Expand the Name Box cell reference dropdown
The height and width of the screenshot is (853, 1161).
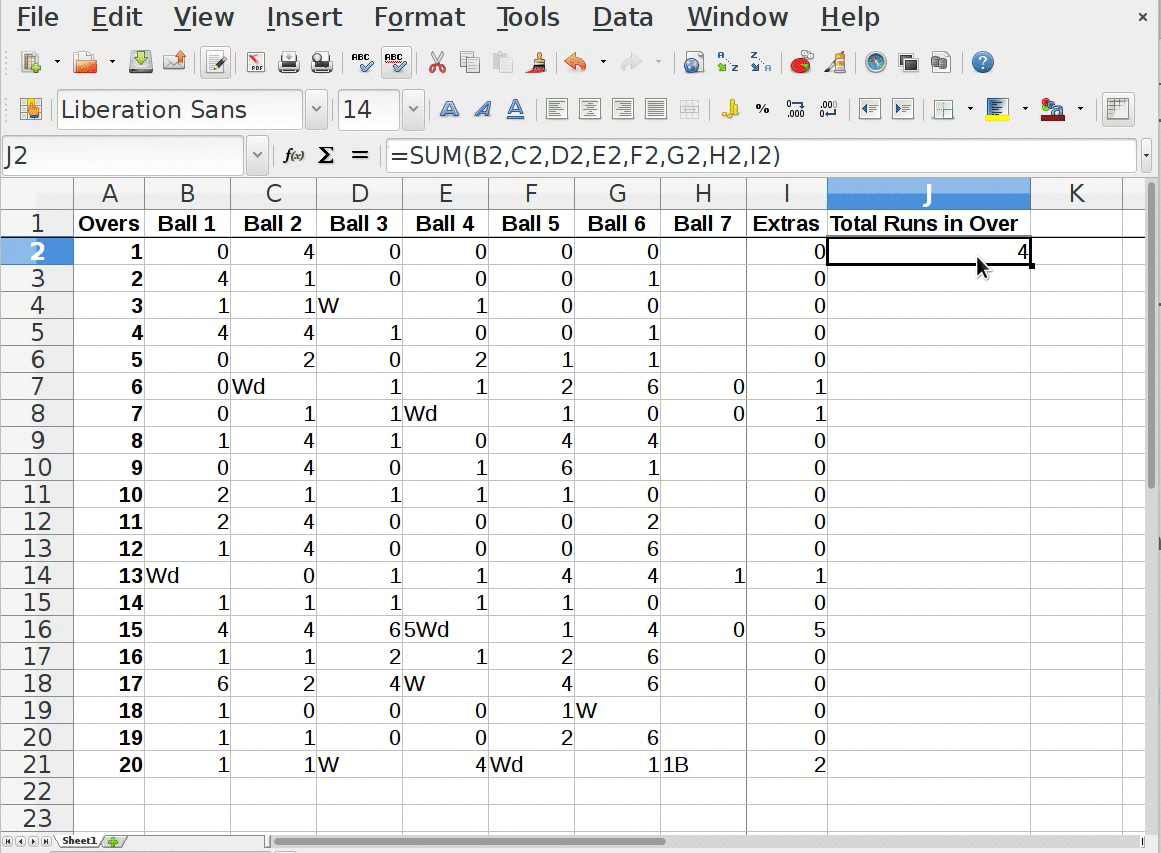(257, 156)
